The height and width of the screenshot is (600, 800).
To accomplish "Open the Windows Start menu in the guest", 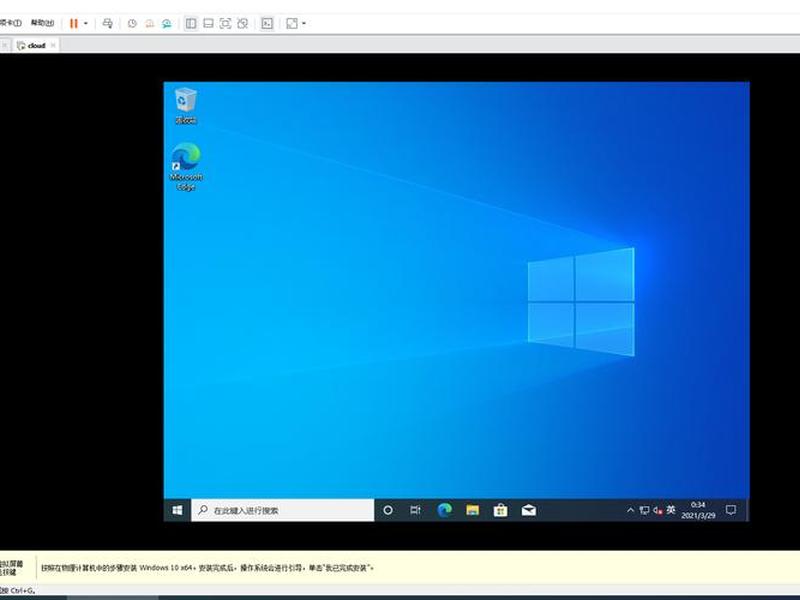I will pyautogui.click(x=178, y=510).
